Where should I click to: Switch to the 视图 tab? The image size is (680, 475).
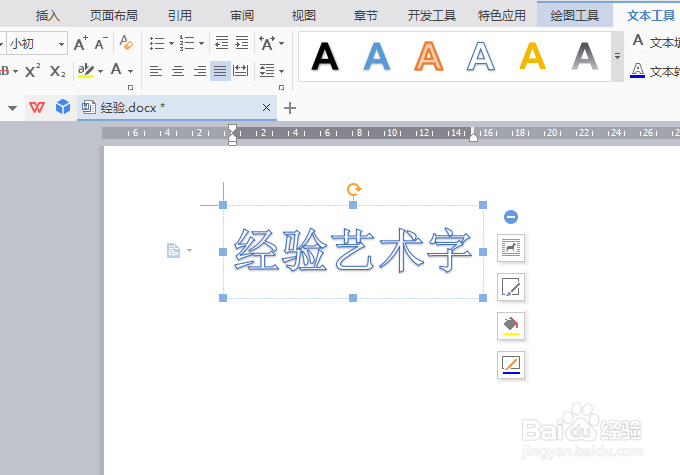pos(304,16)
